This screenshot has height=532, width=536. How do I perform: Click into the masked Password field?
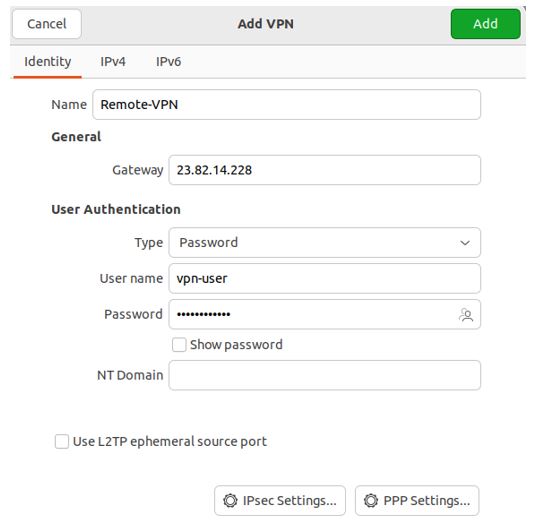pyautogui.click(x=313, y=314)
